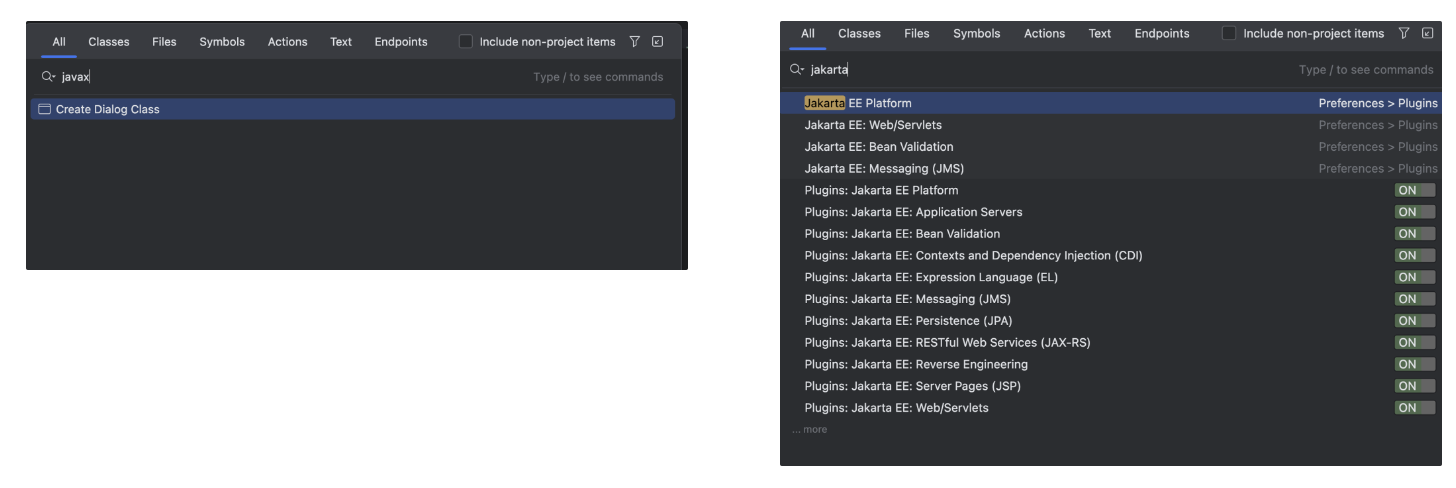Open Text tab in jakarta window
The width and height of the screenshot is (1456, 488).
pos(1100,34)
